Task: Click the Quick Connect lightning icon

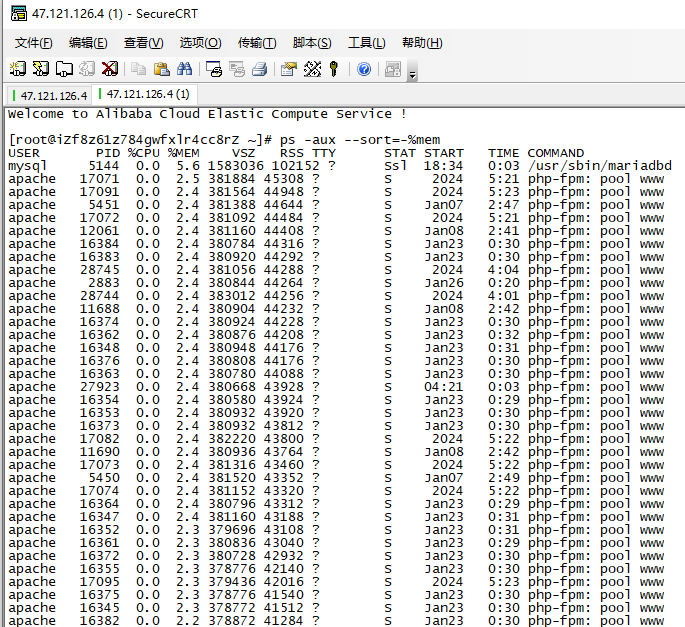Action: pyautogui.click(x=41, y=69)
